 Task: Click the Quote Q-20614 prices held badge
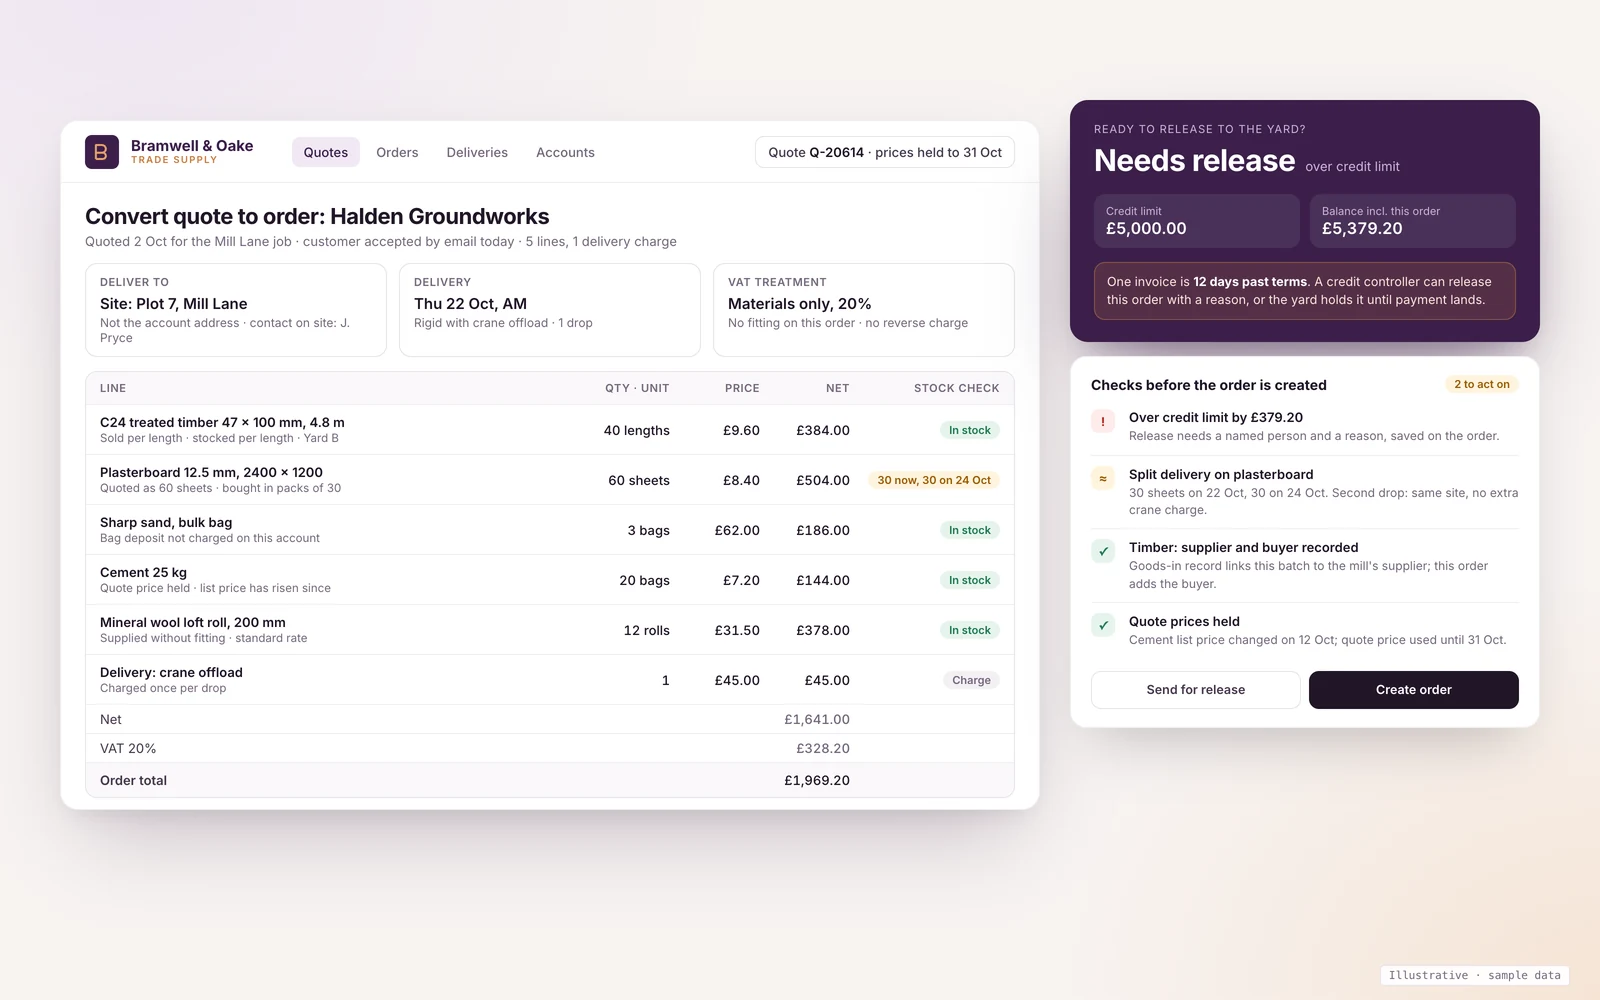point(885,152)
